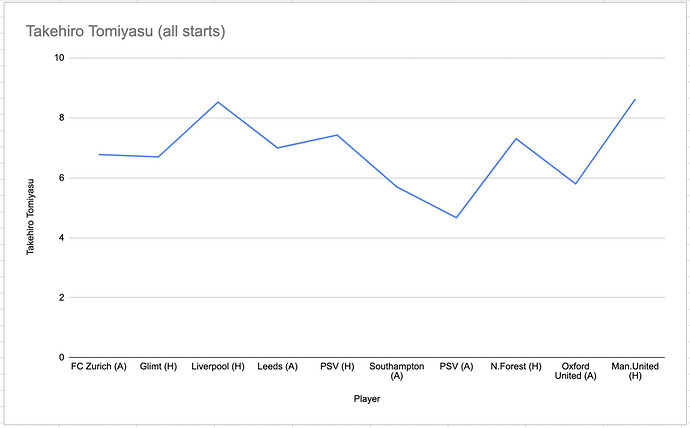Click the '10' value on vertical axis

pos(59,58)
